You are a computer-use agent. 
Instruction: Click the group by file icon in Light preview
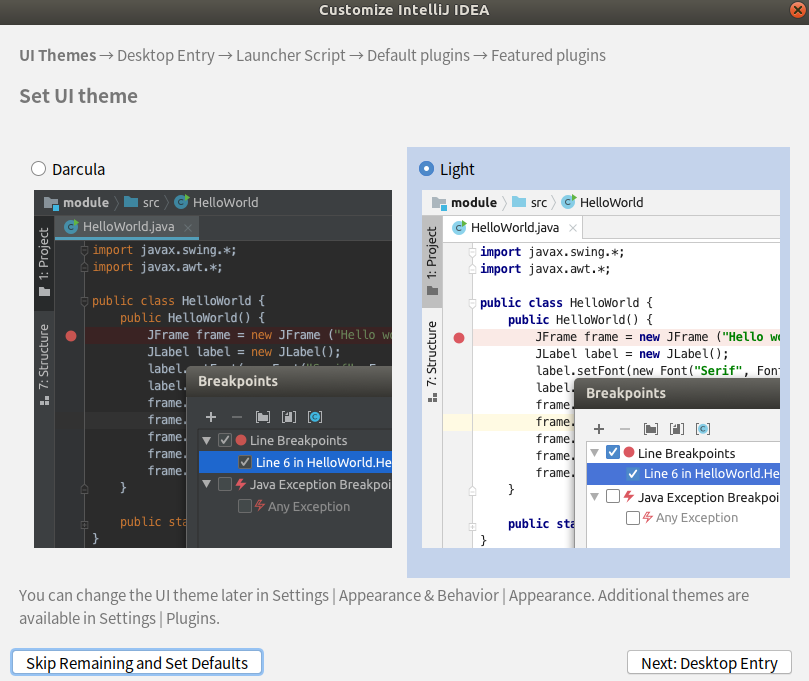point(676,429)
